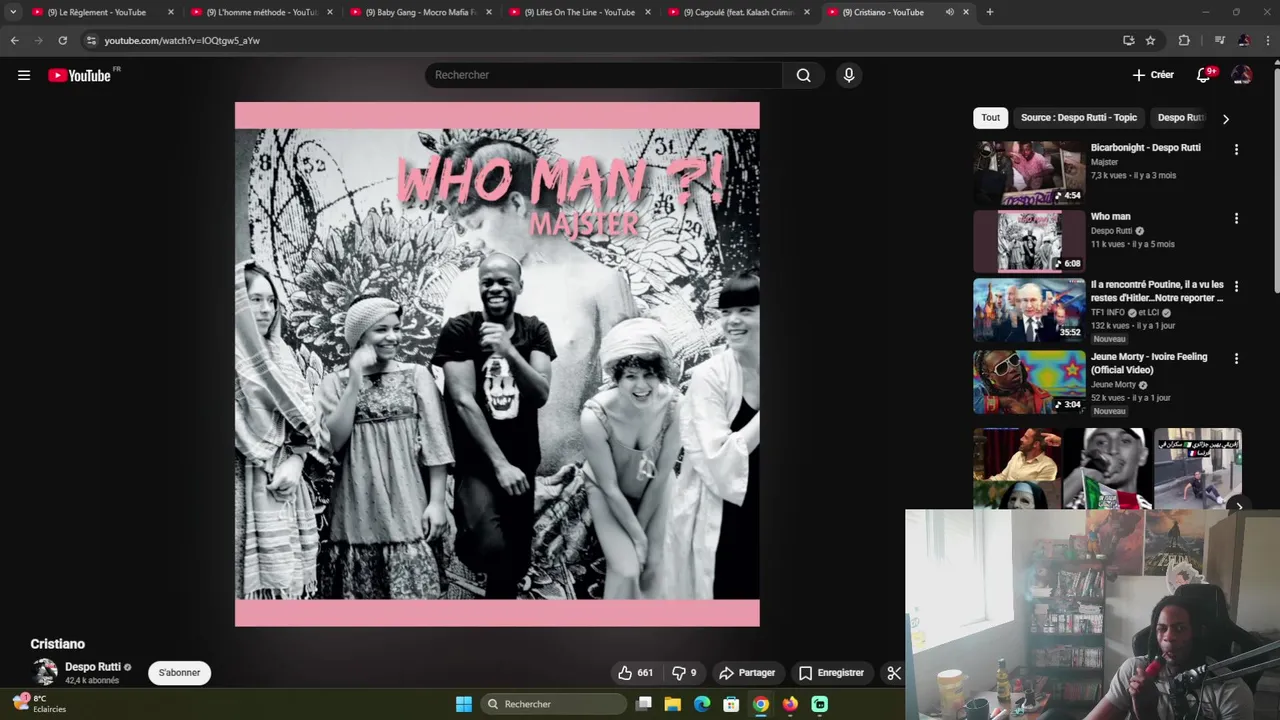The height and width of the screenshot is (720, 1280).
Task: Open Jeune Morty - Ivoire Feeling video title
Action: tap(1149, 363)
